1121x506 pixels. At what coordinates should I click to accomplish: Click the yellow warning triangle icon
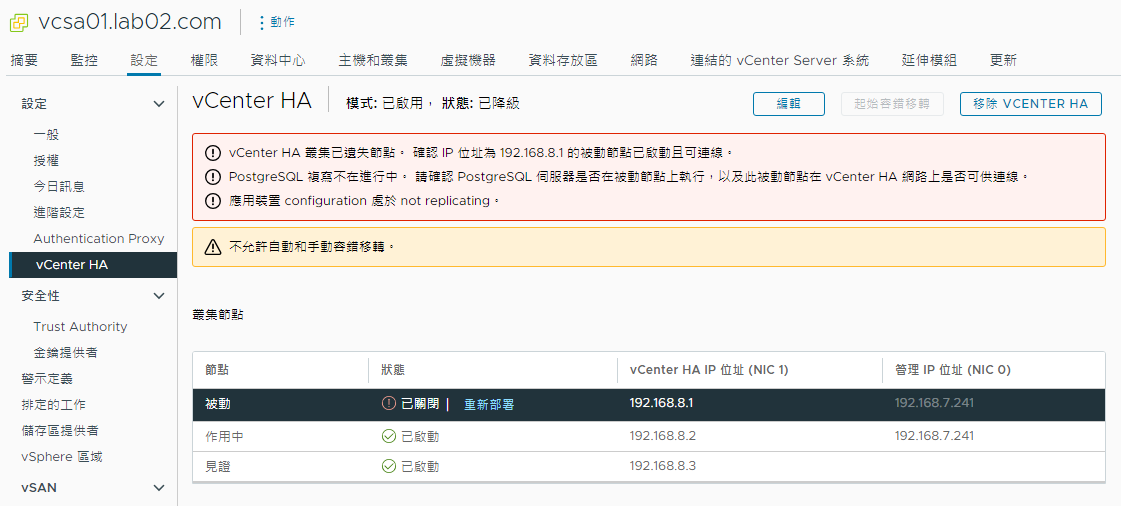pos(213,247)
